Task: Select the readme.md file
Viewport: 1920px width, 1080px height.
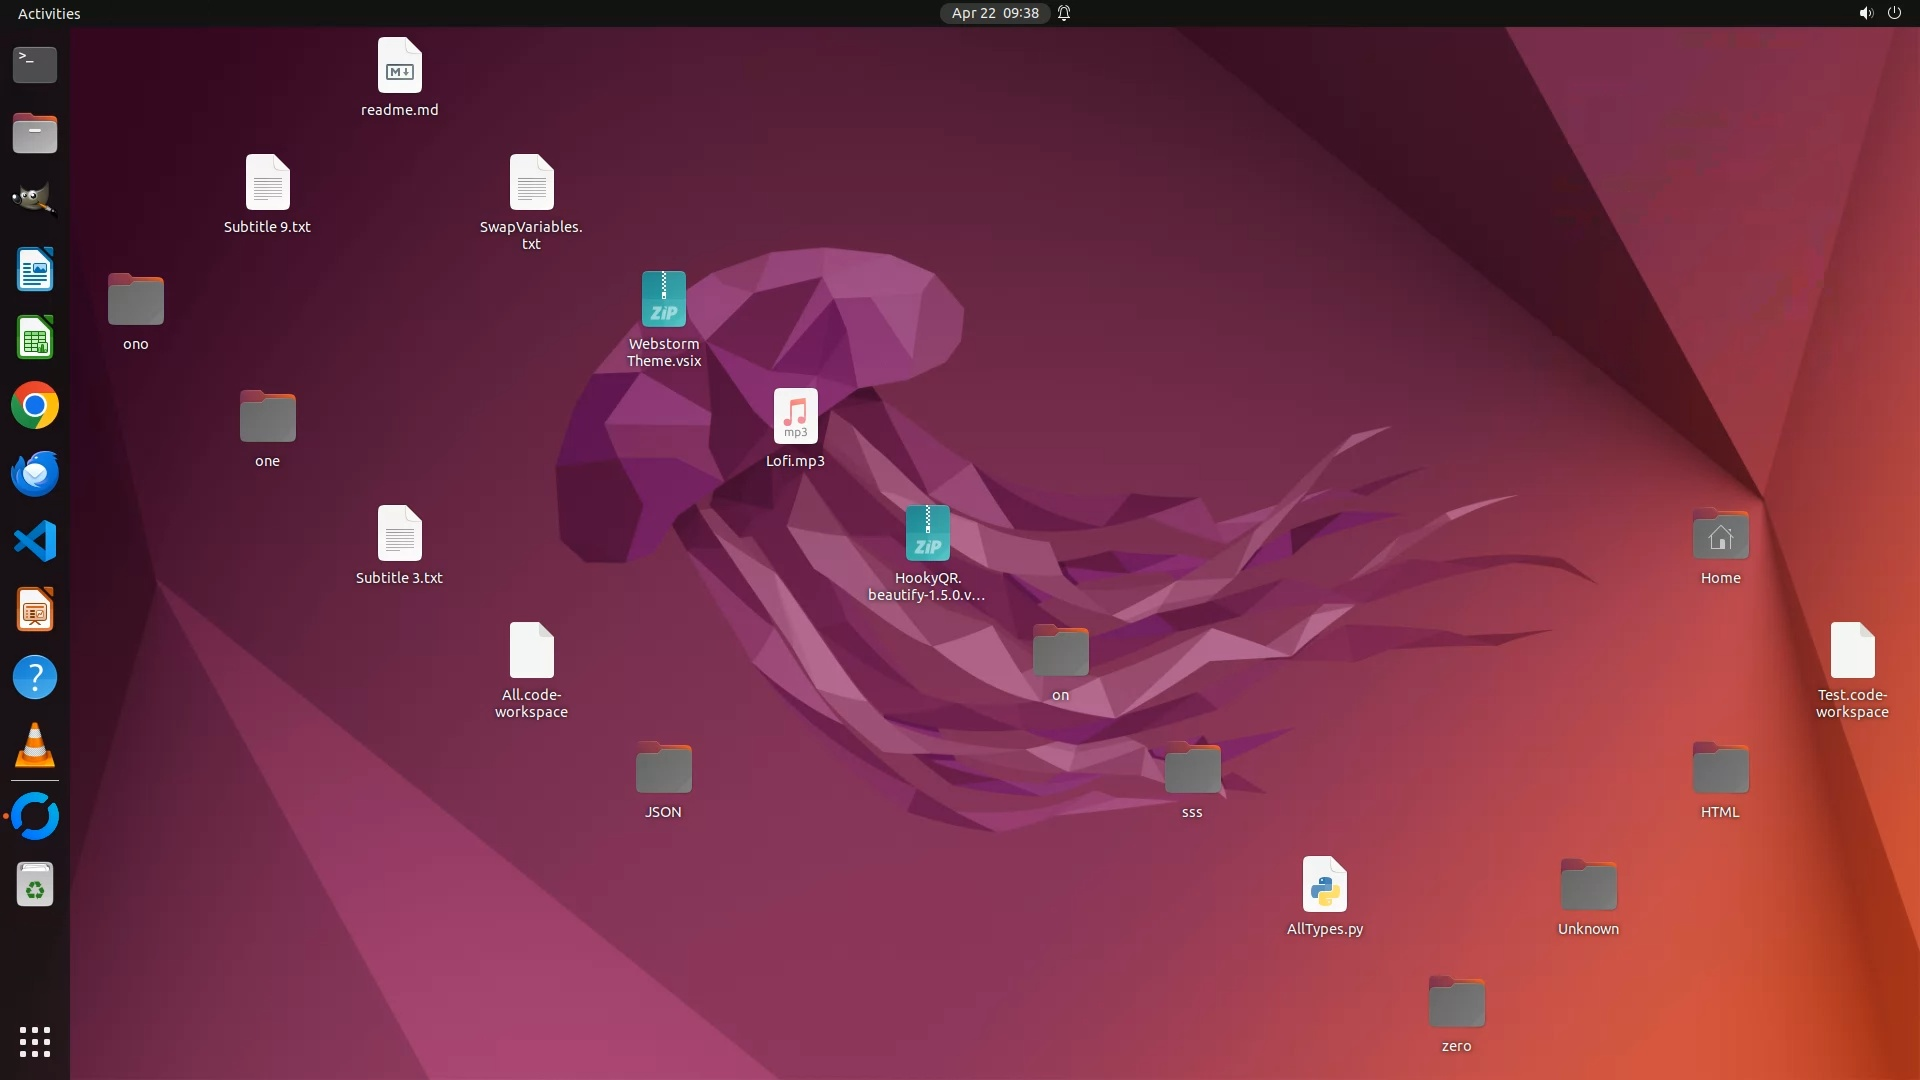Action: (399, 66)
